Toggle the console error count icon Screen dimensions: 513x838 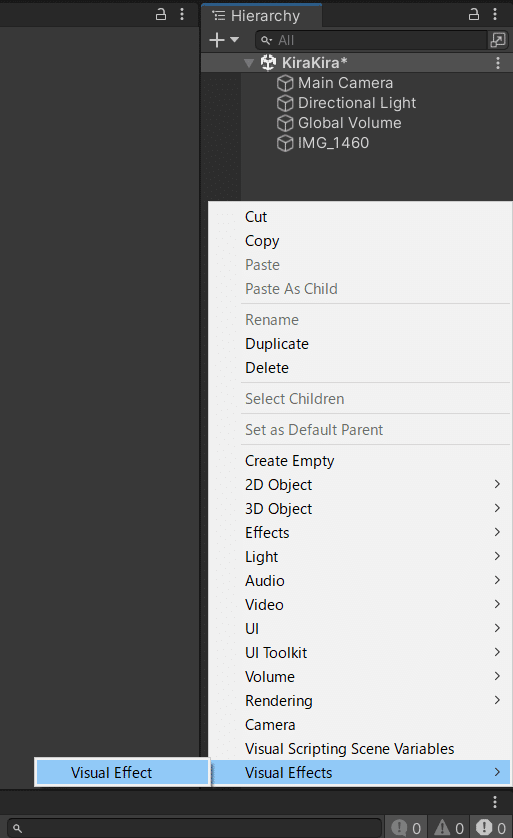point(491,828)
